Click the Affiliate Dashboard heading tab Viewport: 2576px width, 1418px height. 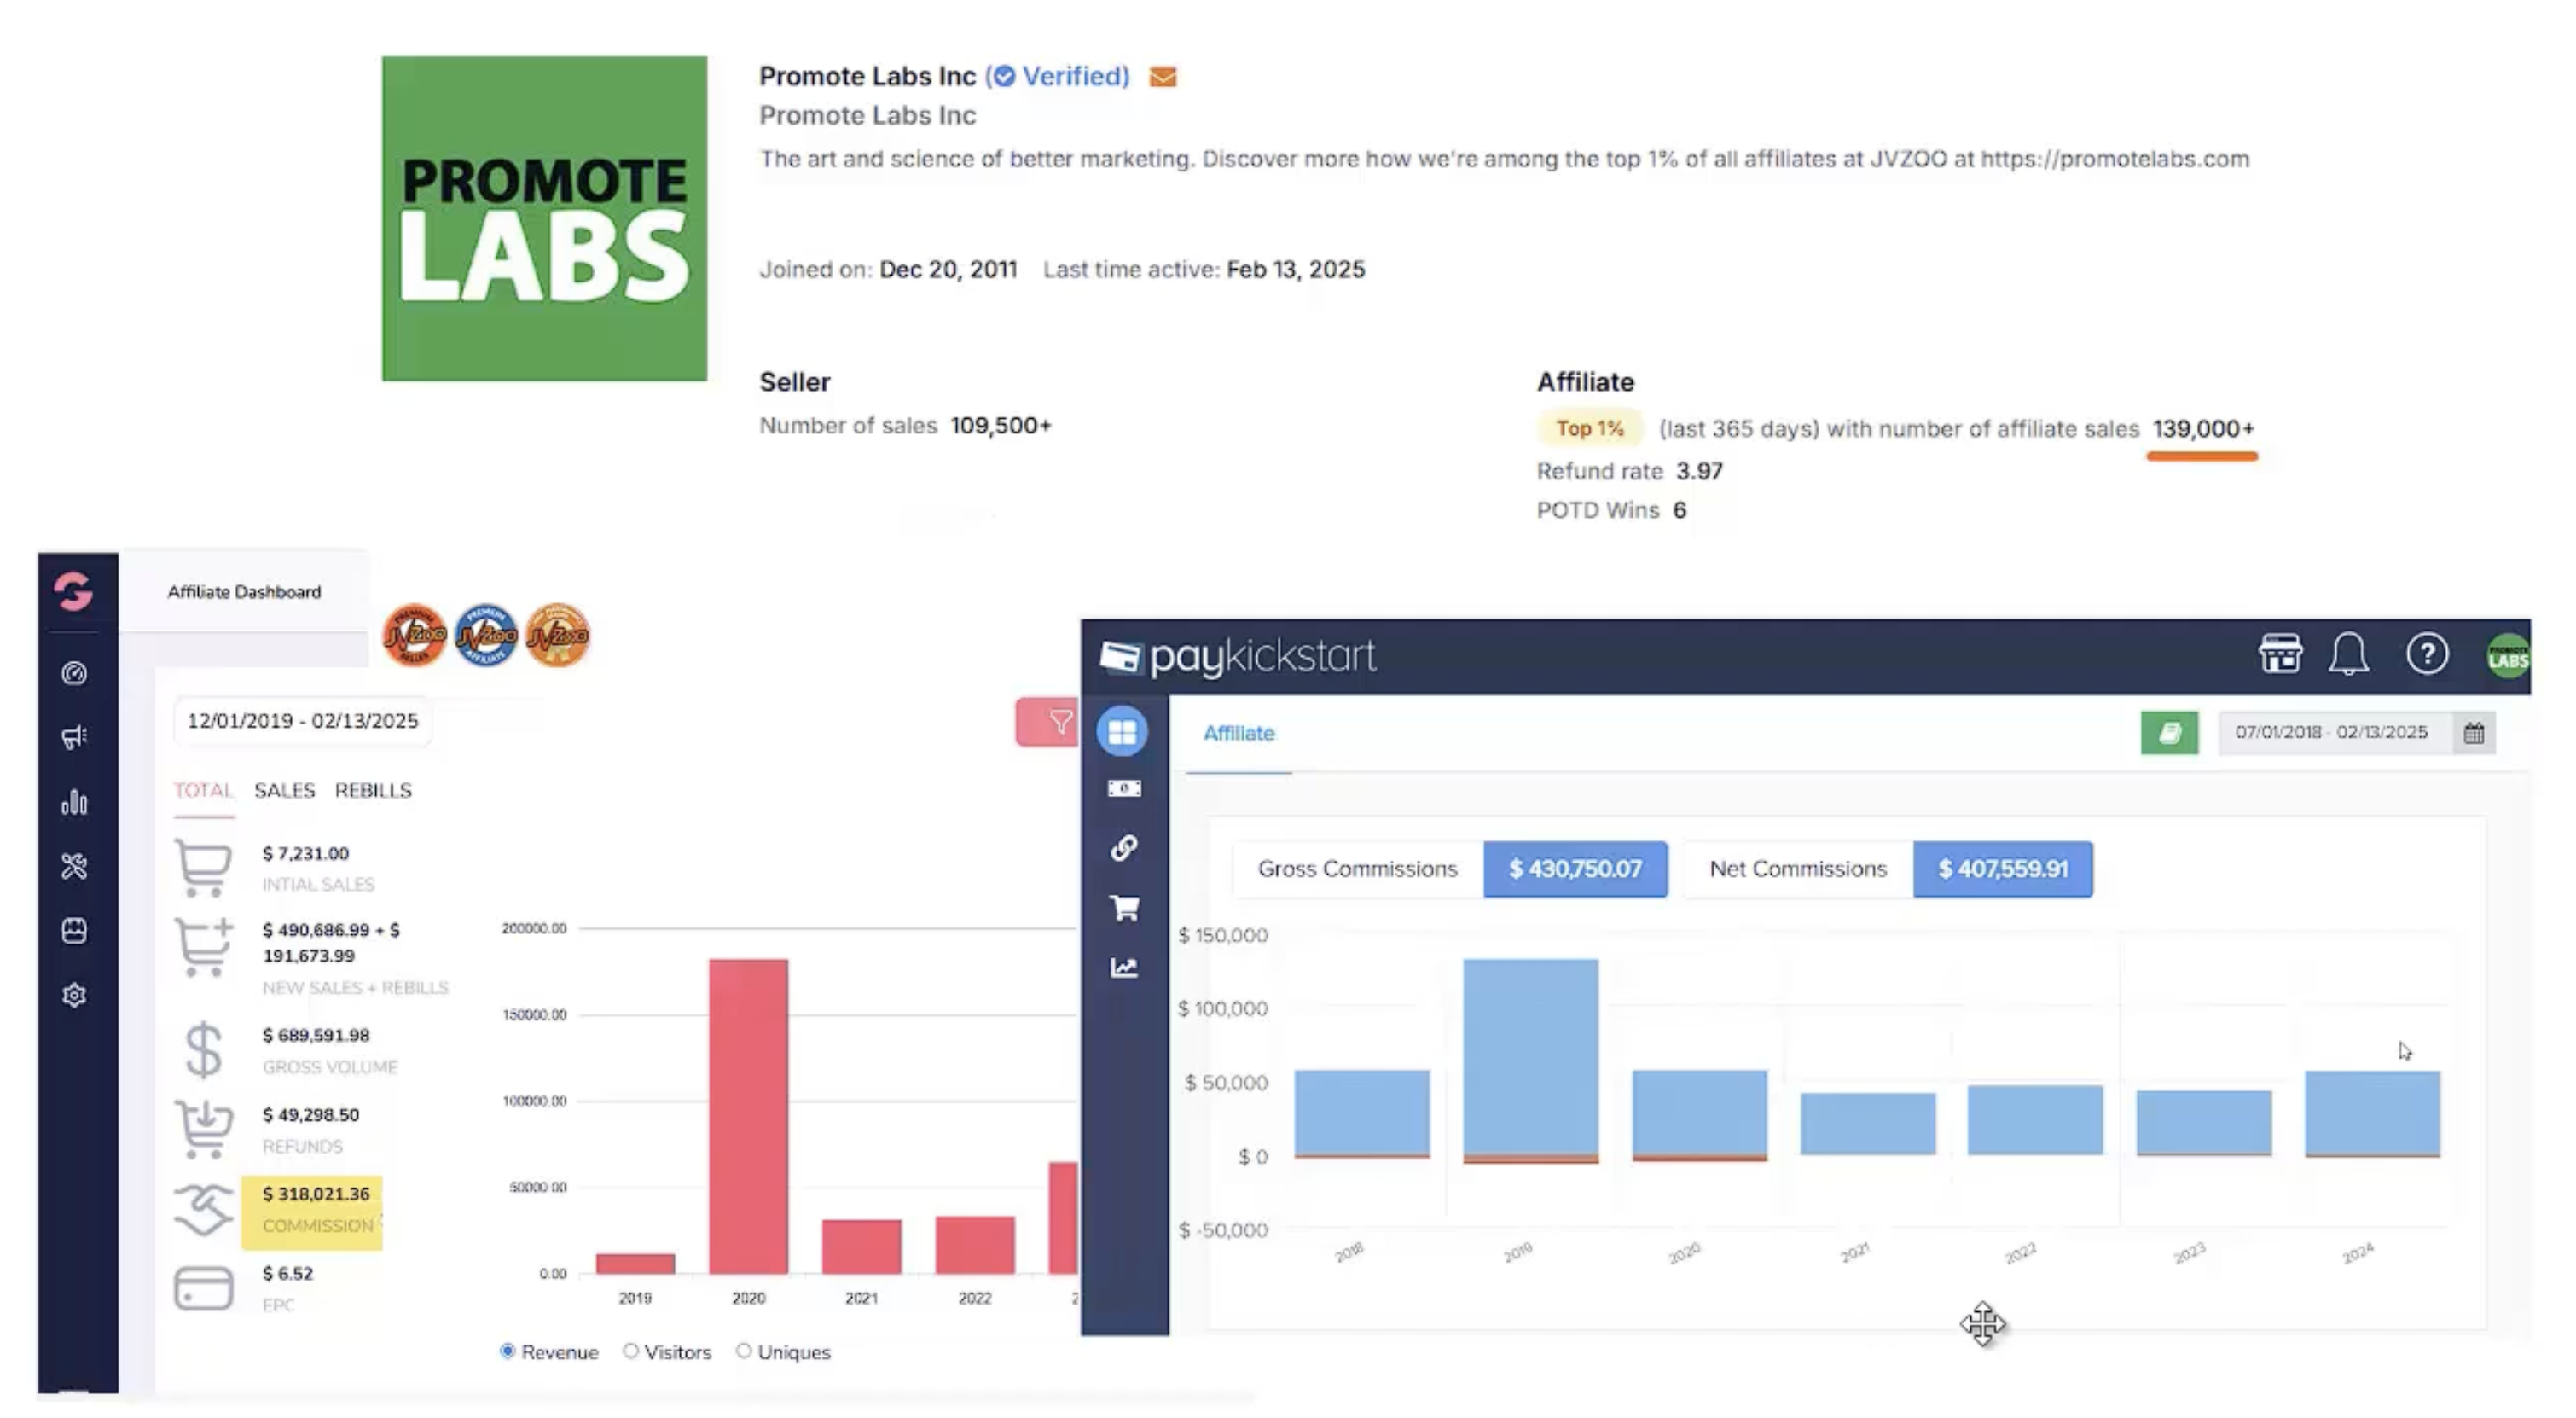[x=244, y=592]
